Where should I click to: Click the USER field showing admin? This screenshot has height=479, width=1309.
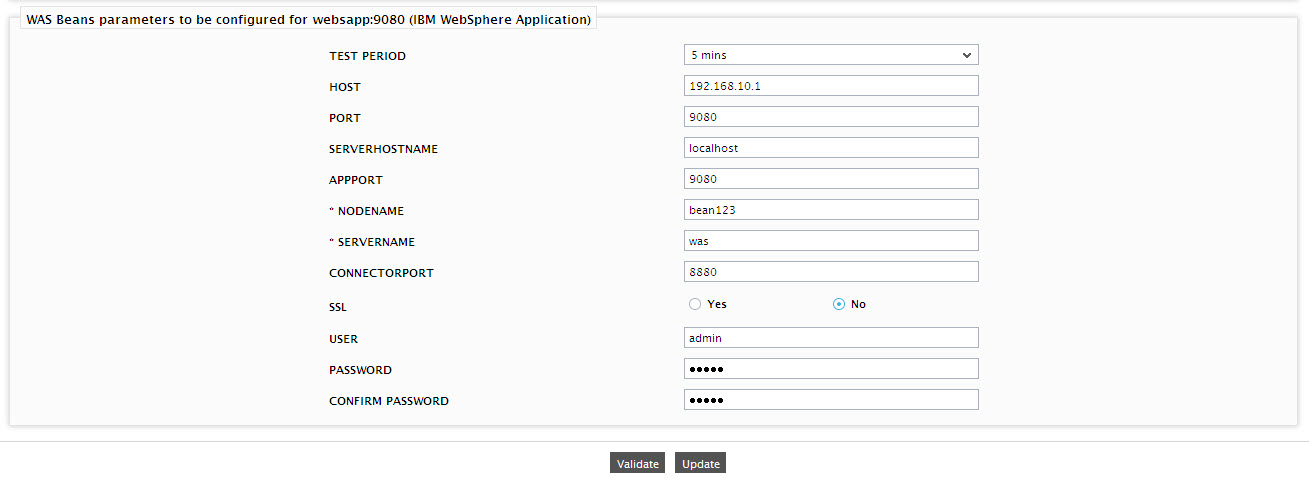[x=831, y=338]
